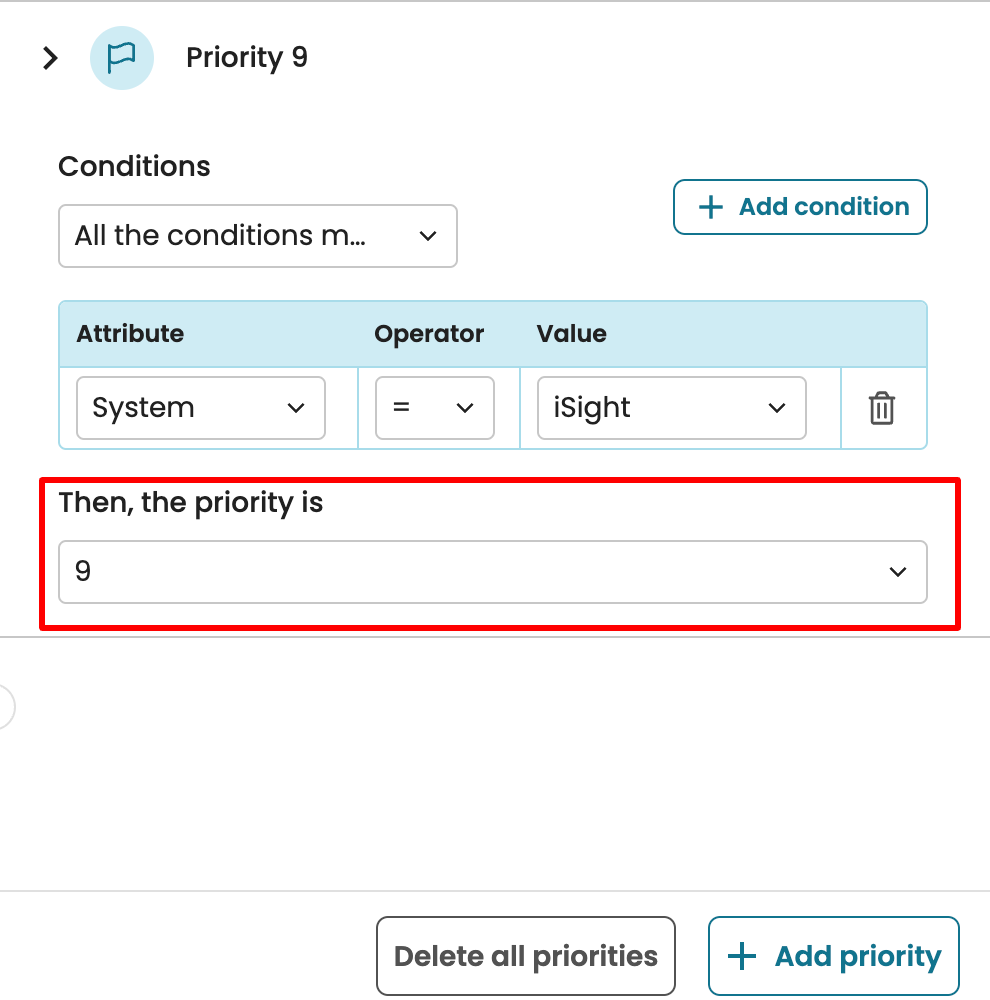990x1000 pixels.
Task: Open the iSight value dropdown
Action: 671,408
